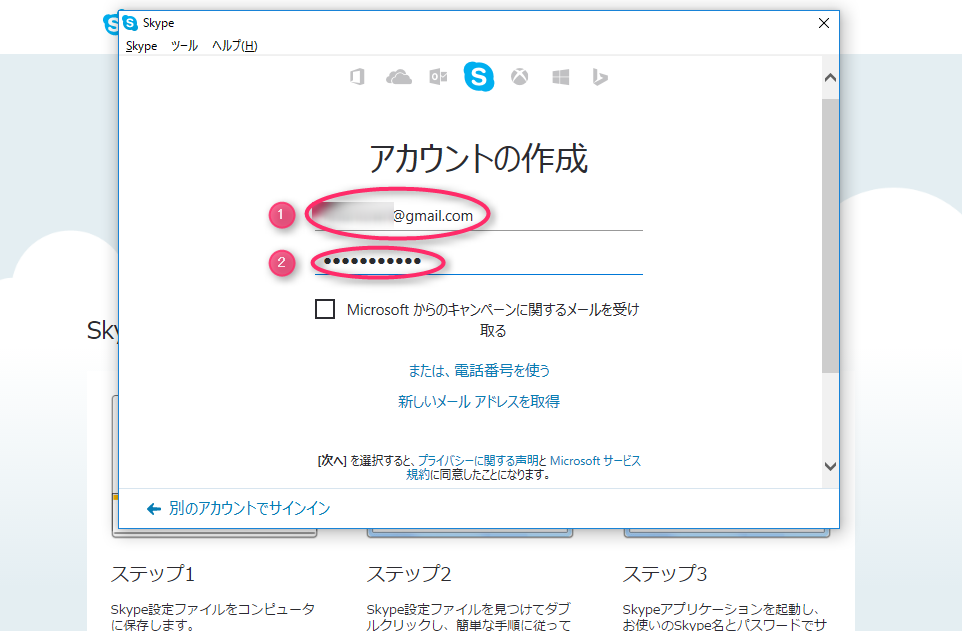Click the ステップ1 heading on the background page

(x=153, y=574)
